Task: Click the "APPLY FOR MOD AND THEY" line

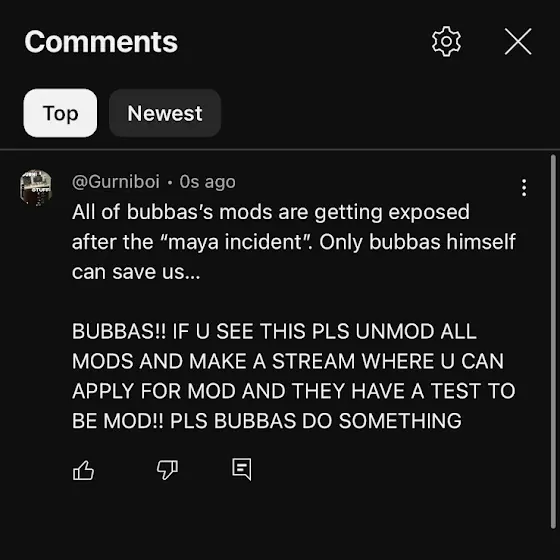Action: (294, 391)
